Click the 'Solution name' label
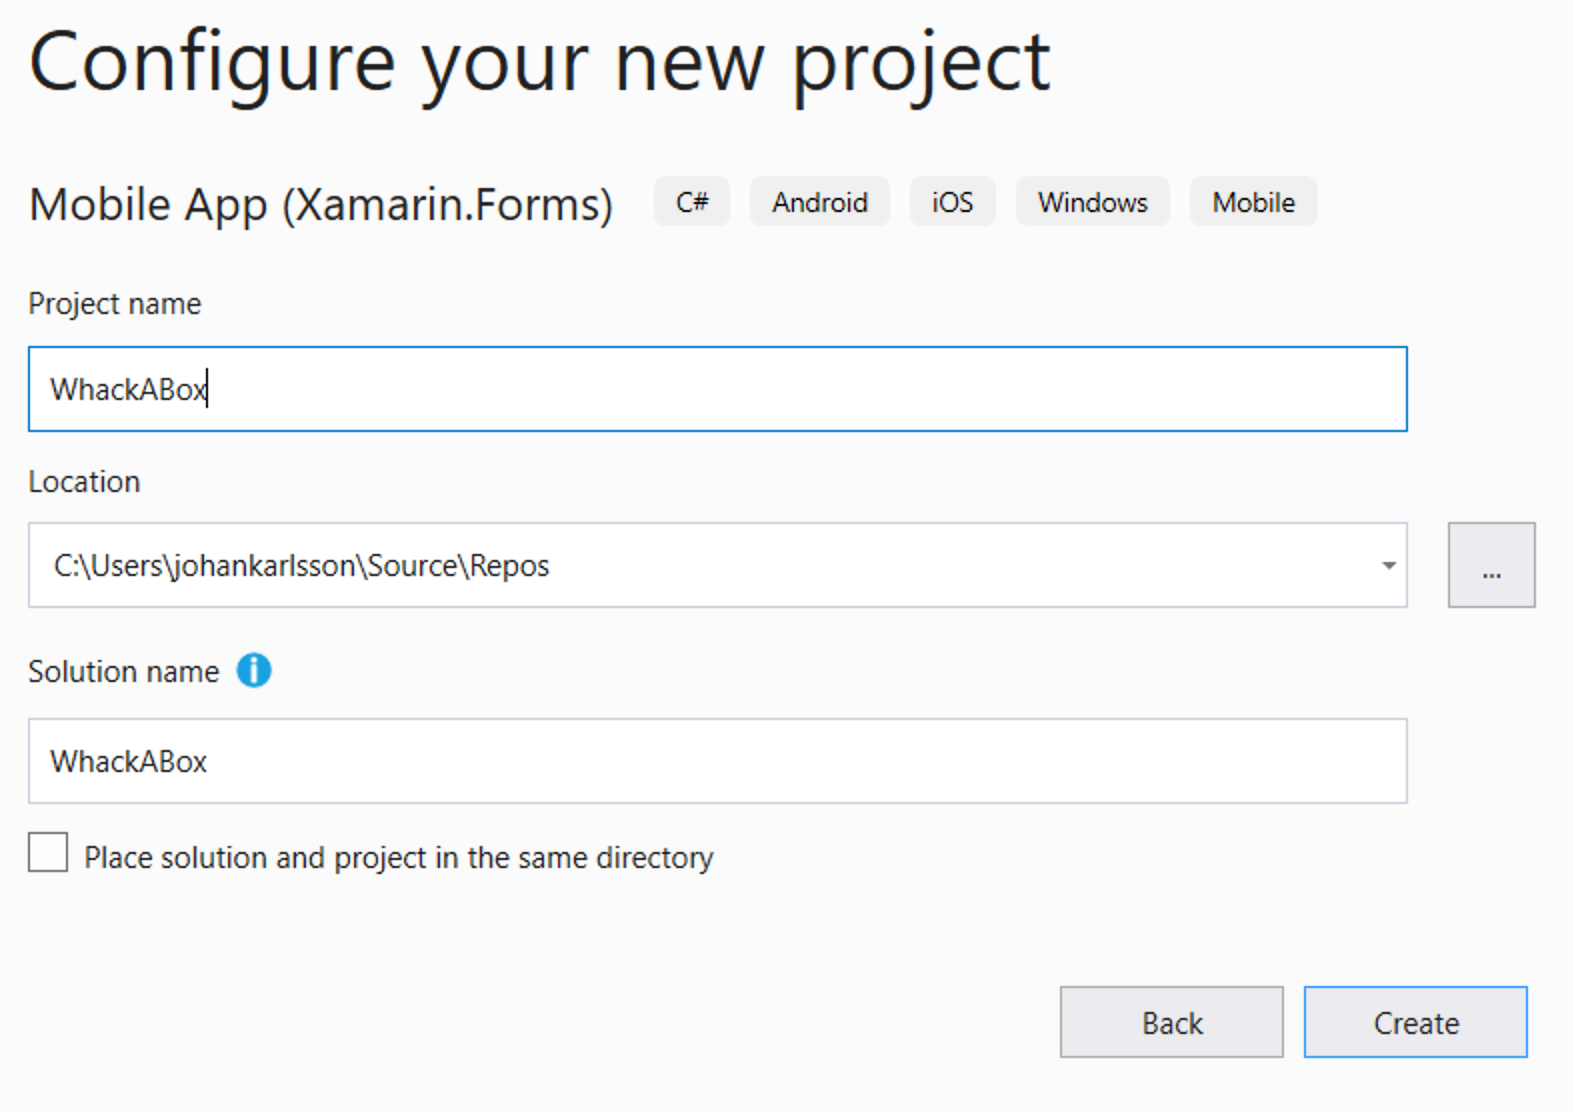 124,671
